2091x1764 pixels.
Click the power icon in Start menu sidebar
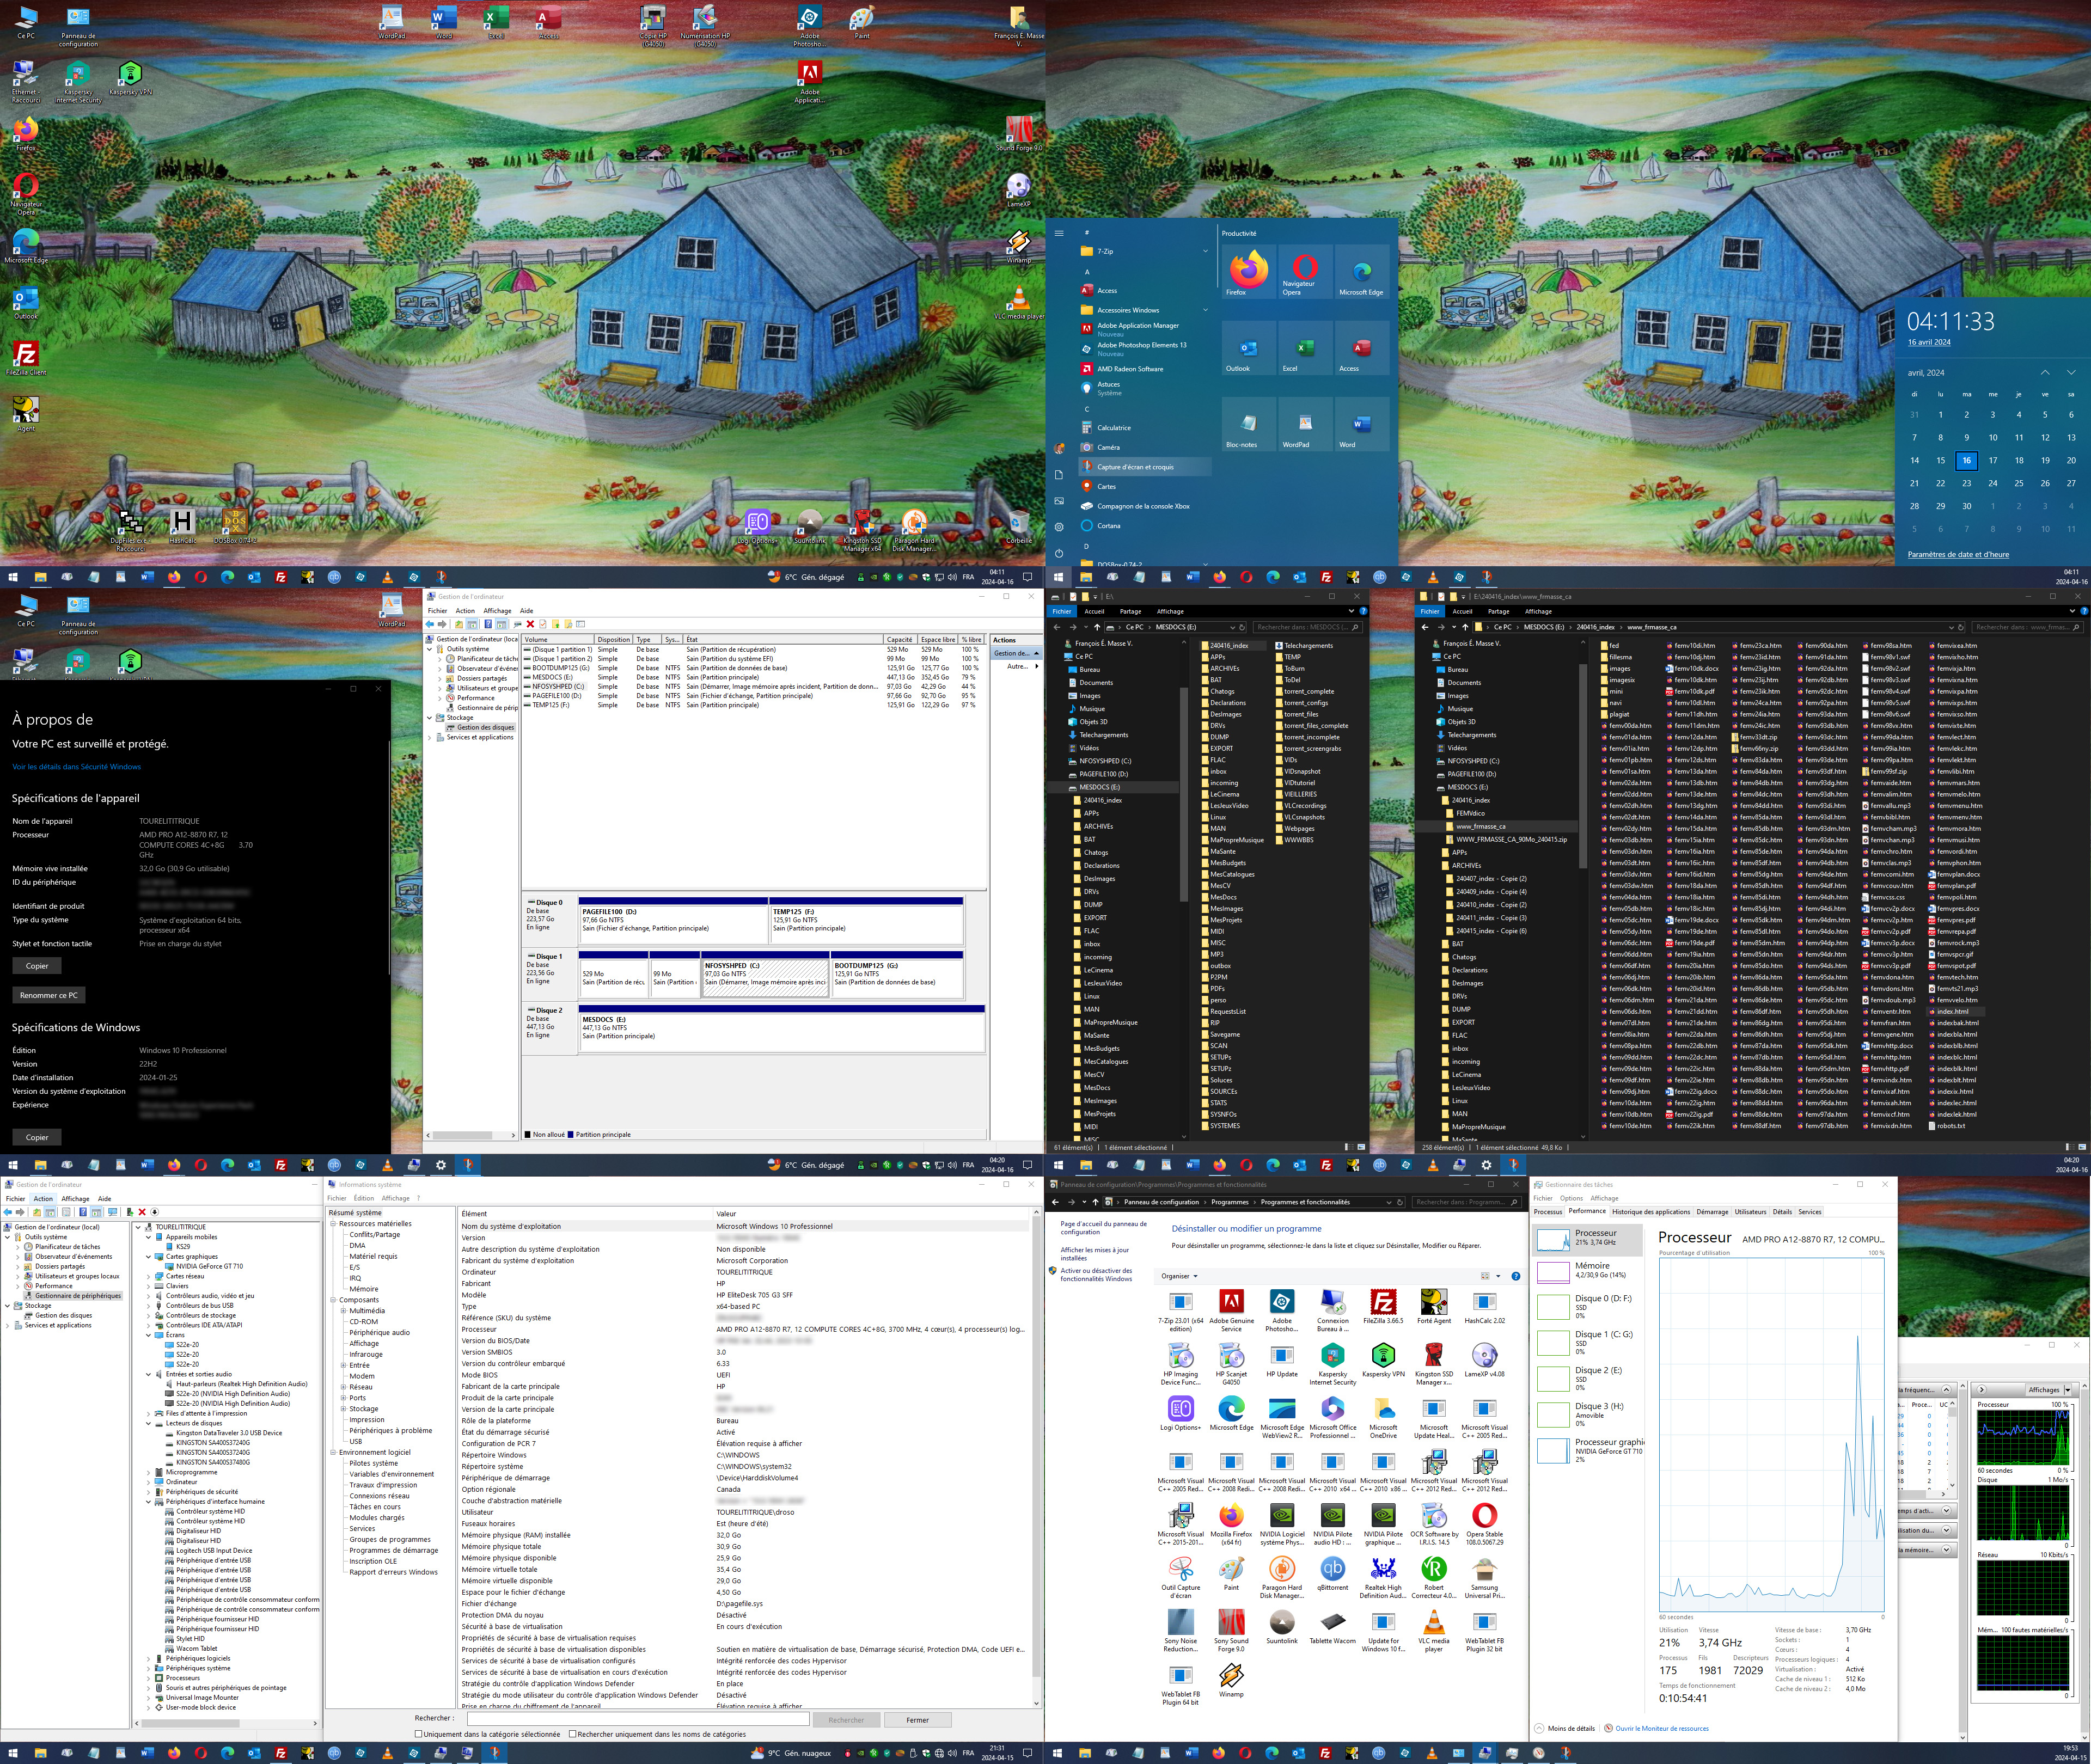1059,553
